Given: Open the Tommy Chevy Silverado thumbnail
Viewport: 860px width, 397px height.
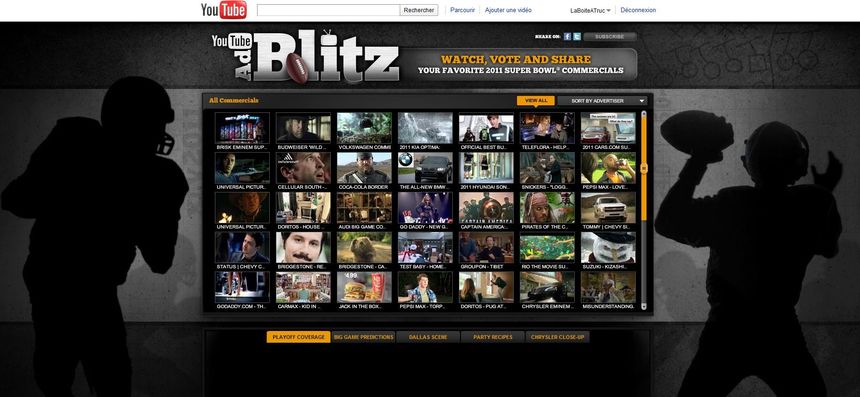Looking at the screenshot, I should point(608,207).
